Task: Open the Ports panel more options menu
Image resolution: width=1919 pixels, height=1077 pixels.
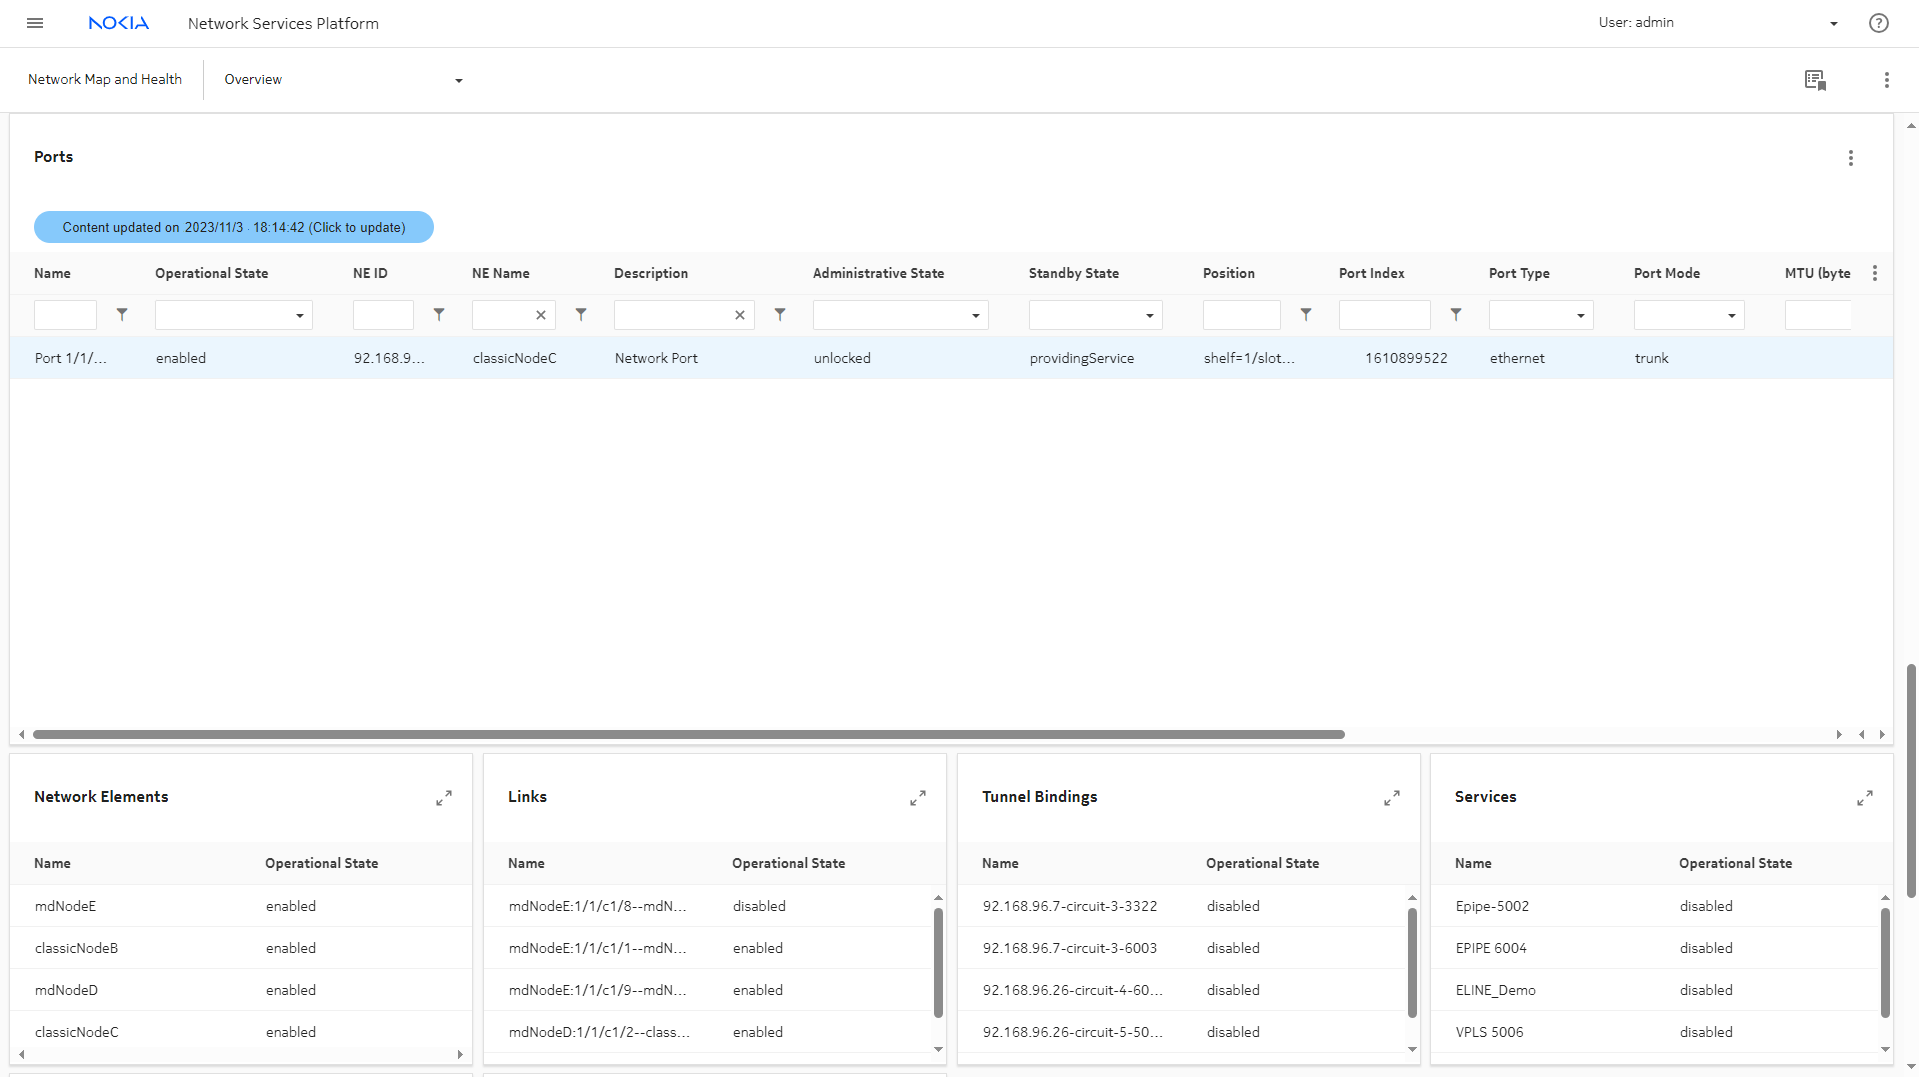Action: (x=1850, y=158)
